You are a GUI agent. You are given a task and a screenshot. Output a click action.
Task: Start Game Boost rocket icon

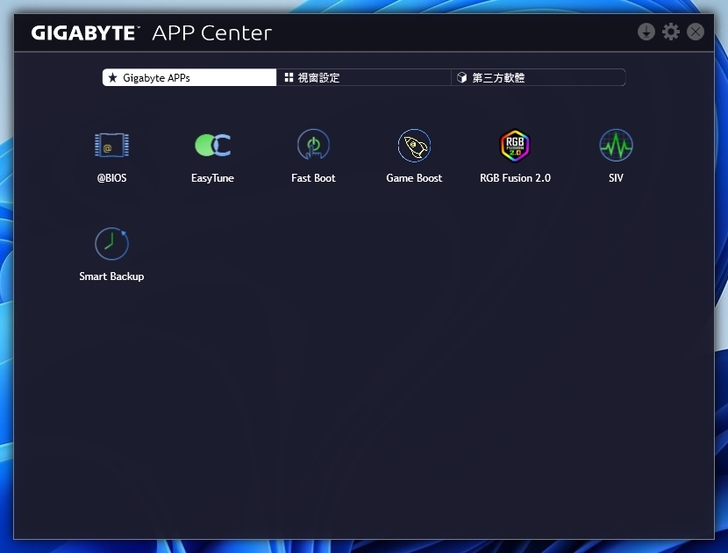pyautogui.click(x=414, y=146)
